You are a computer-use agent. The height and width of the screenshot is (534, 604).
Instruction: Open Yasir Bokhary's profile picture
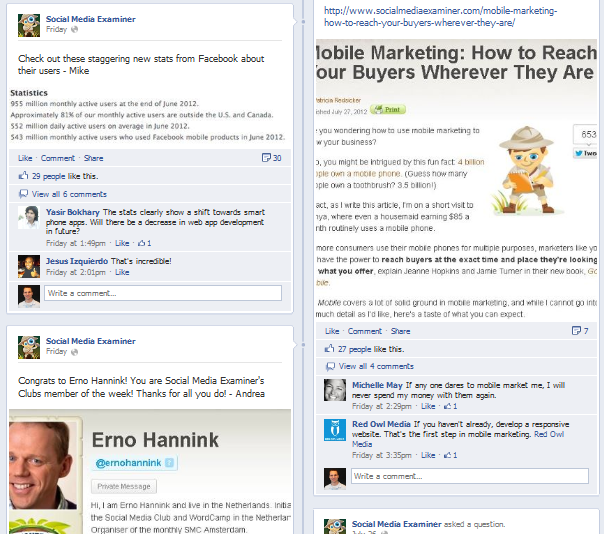point(29,218)
